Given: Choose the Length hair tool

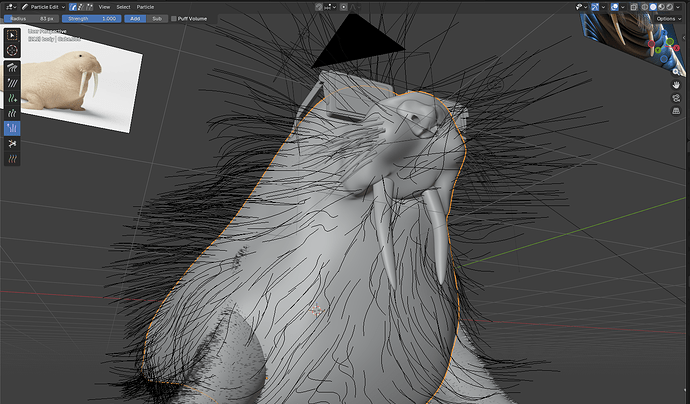Looking at the screenshot, I should [x=12, y=113].
